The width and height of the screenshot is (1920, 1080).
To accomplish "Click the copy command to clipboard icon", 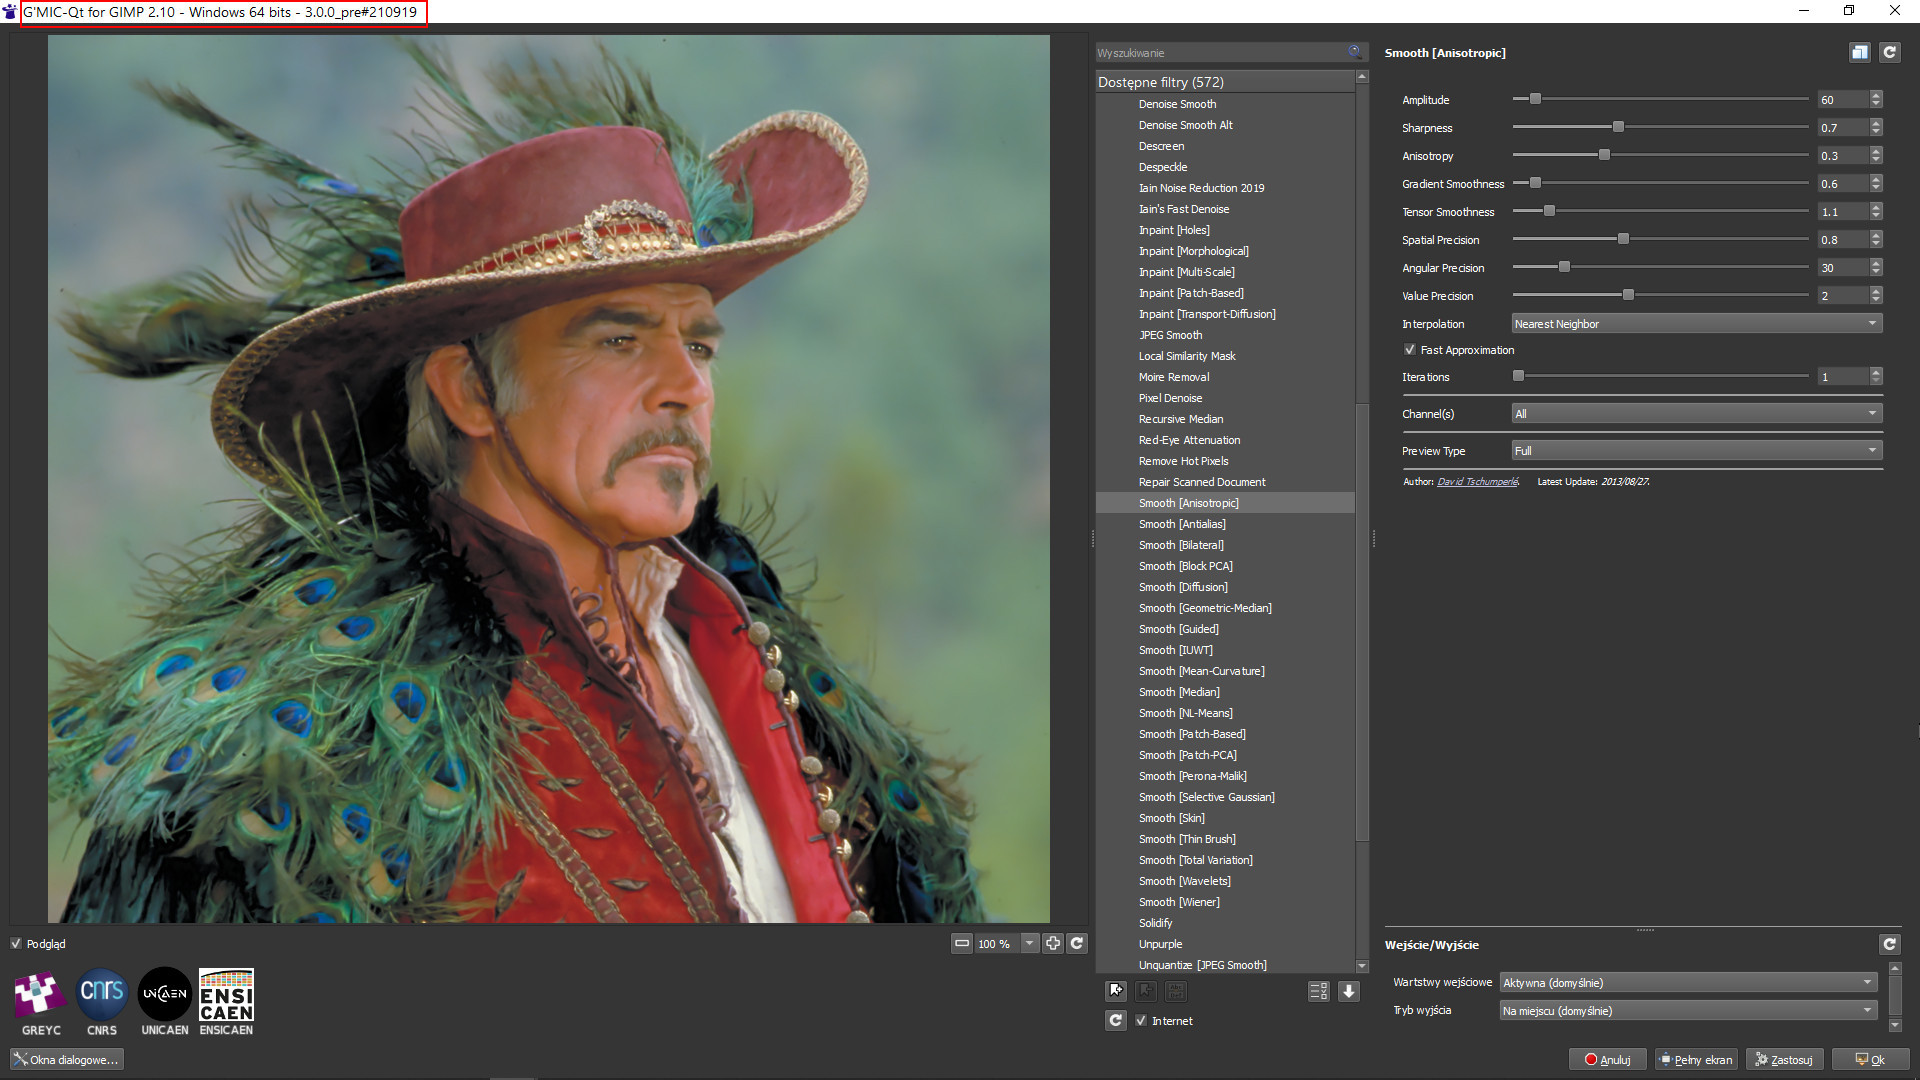I will [1859, 53].
